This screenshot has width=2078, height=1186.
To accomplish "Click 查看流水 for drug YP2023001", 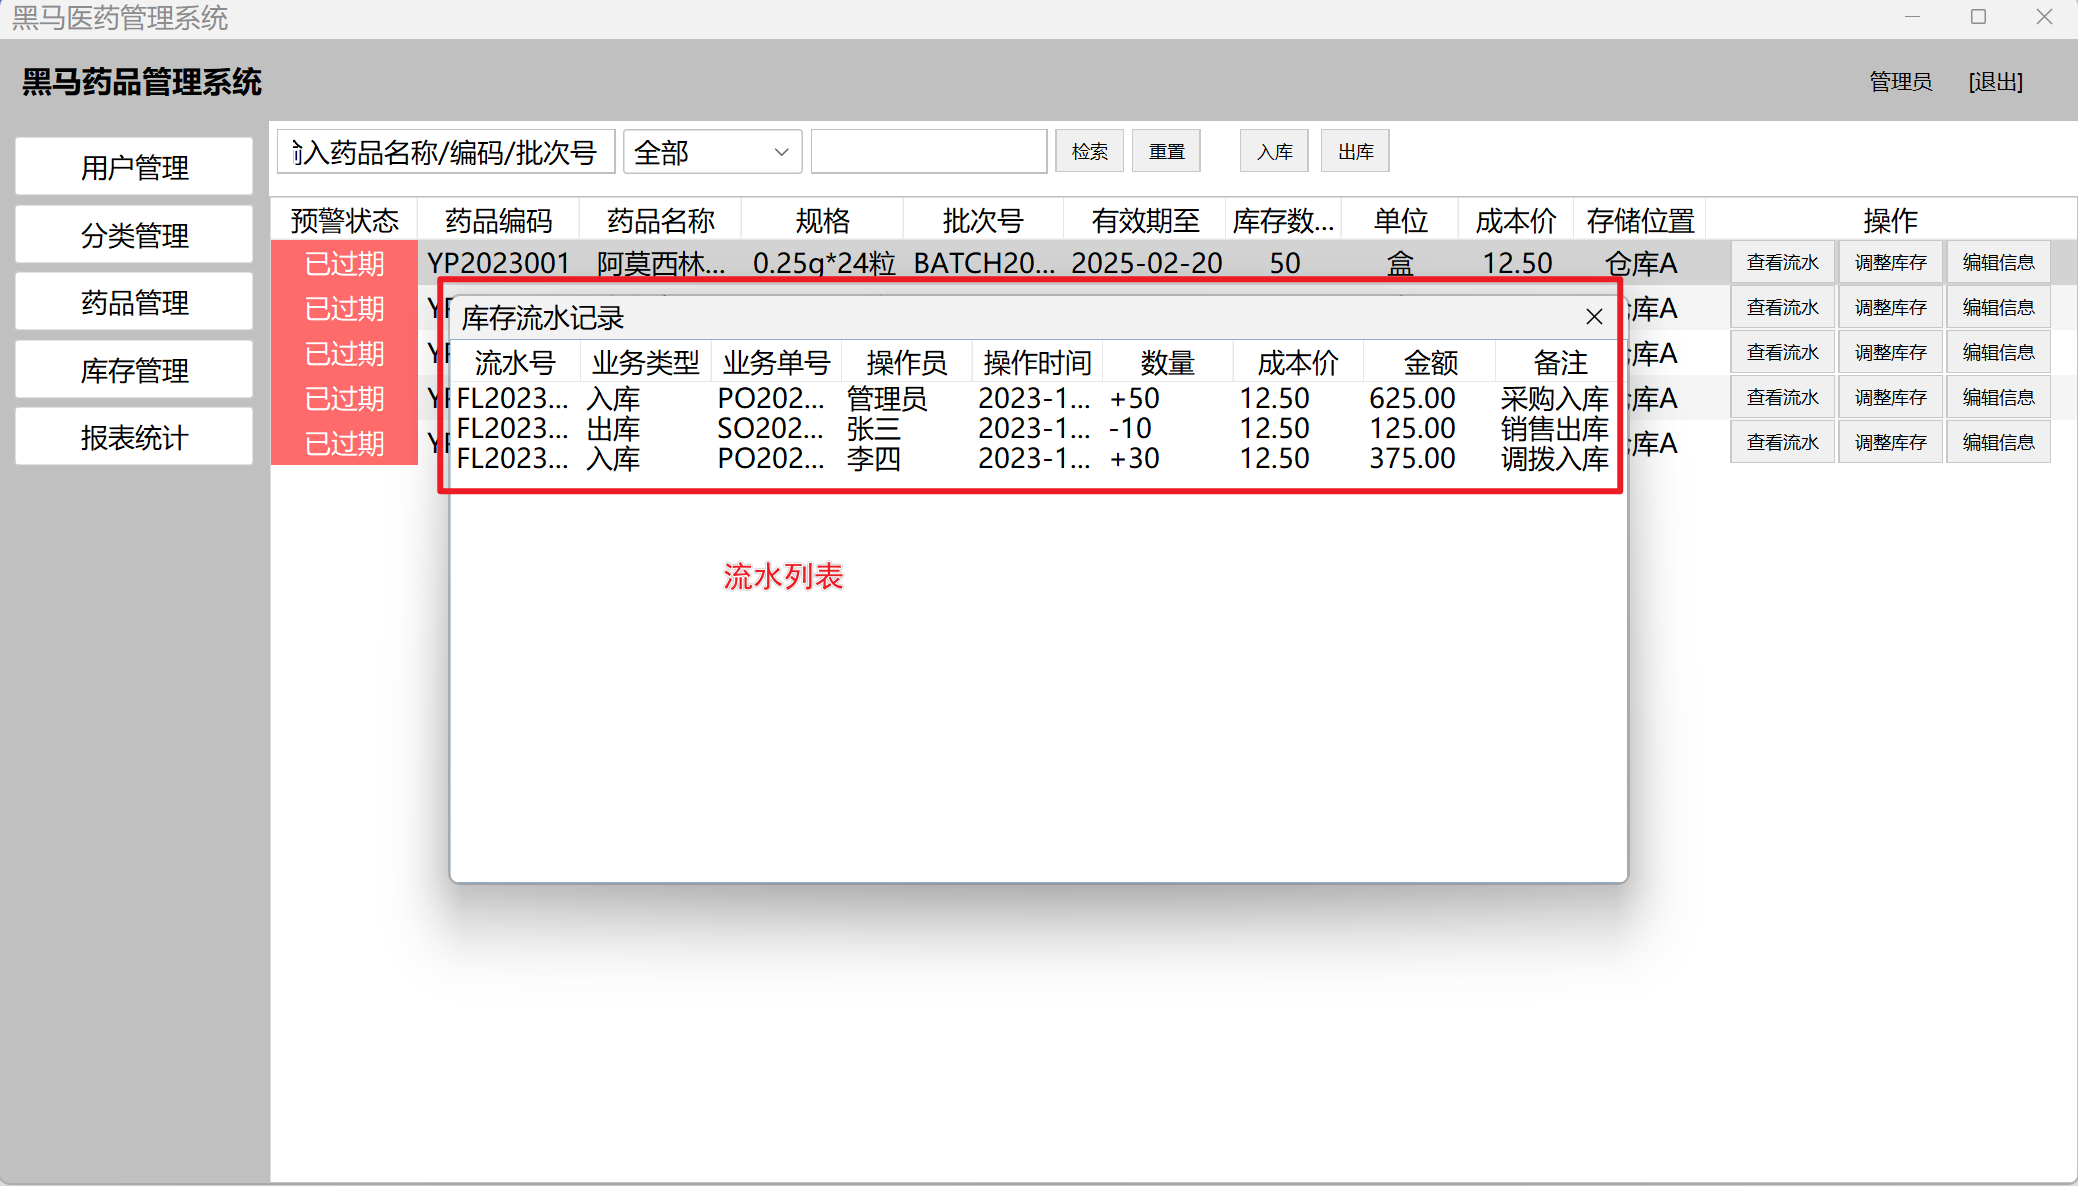I will [1782, 262].
